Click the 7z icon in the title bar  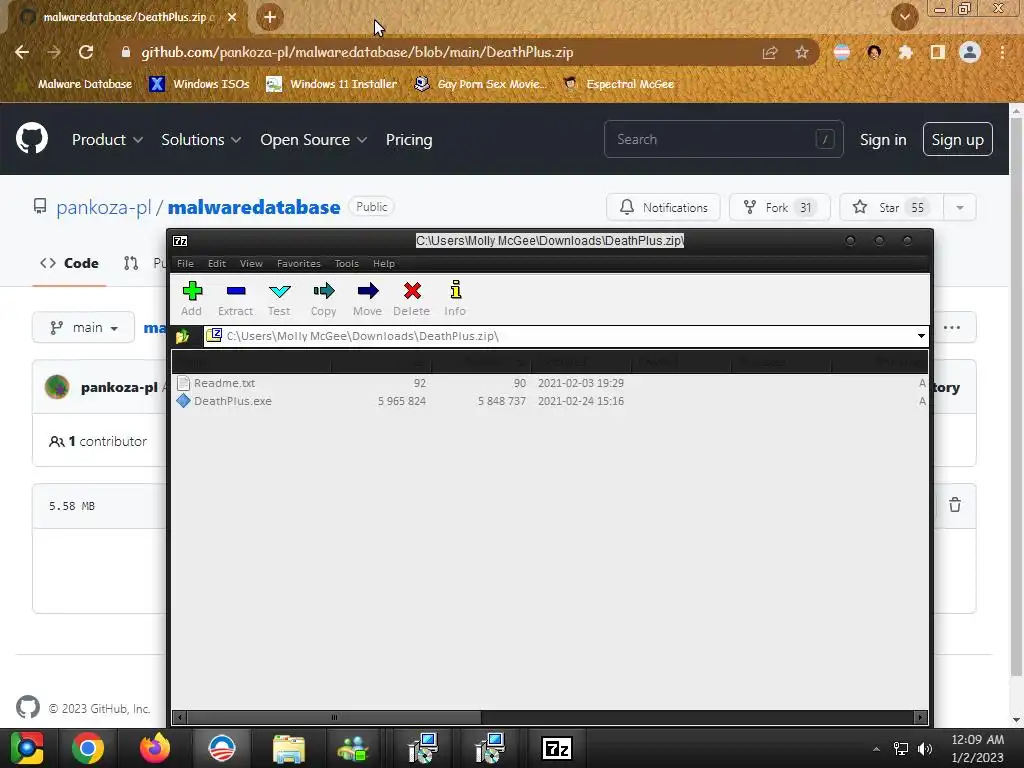tap(180, 241)
